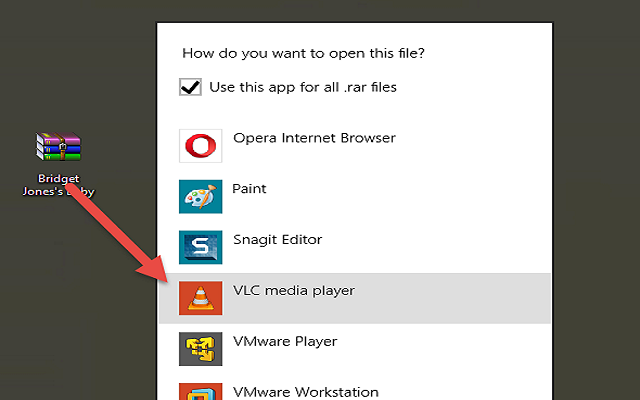Select the Opera browser icon

click(200, 146)
